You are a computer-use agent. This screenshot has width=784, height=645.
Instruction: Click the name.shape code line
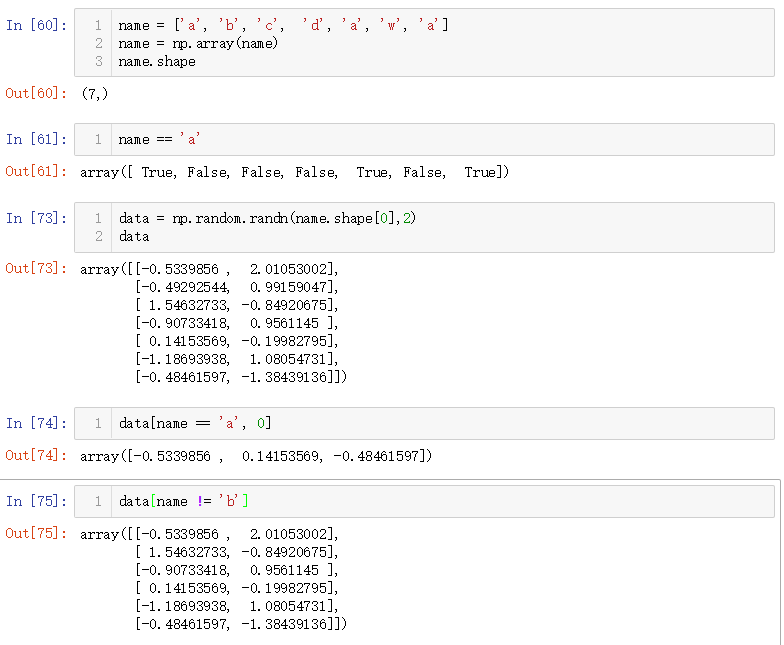[157, 61]
